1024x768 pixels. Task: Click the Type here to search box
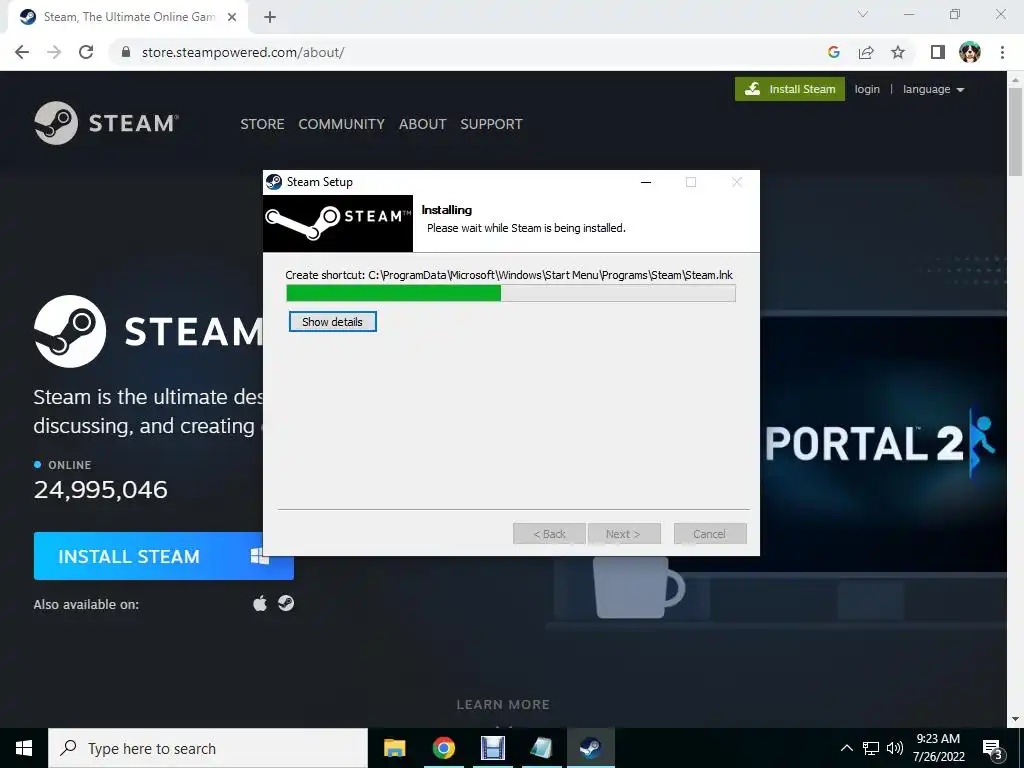[x=208, y=748]
